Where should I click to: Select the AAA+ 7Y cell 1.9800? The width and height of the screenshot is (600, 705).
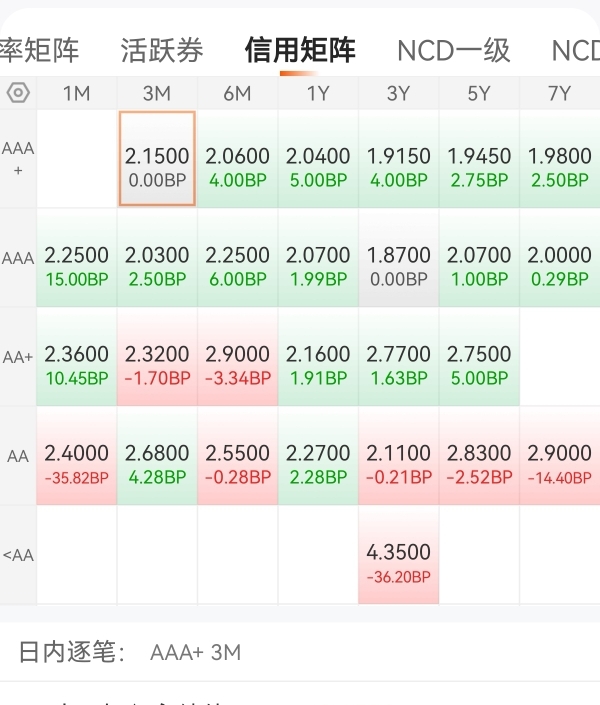(x=559, y=159)
